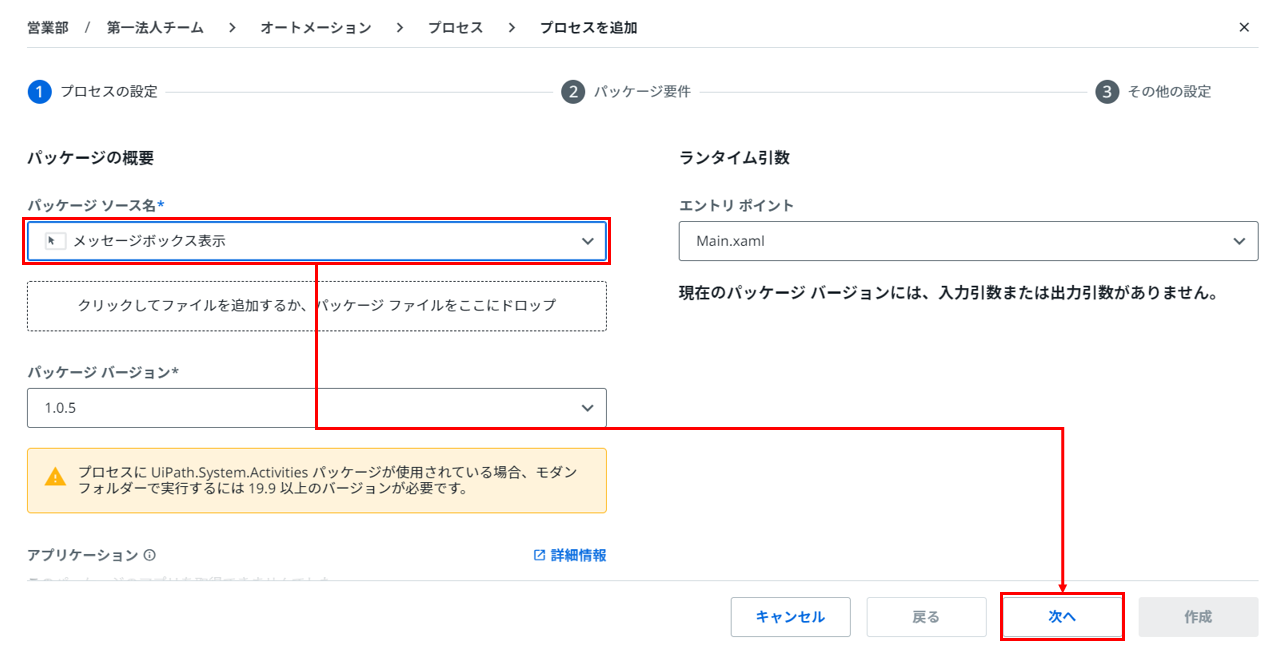
Task: Click the 戻る button
Action: coord(926,617)
